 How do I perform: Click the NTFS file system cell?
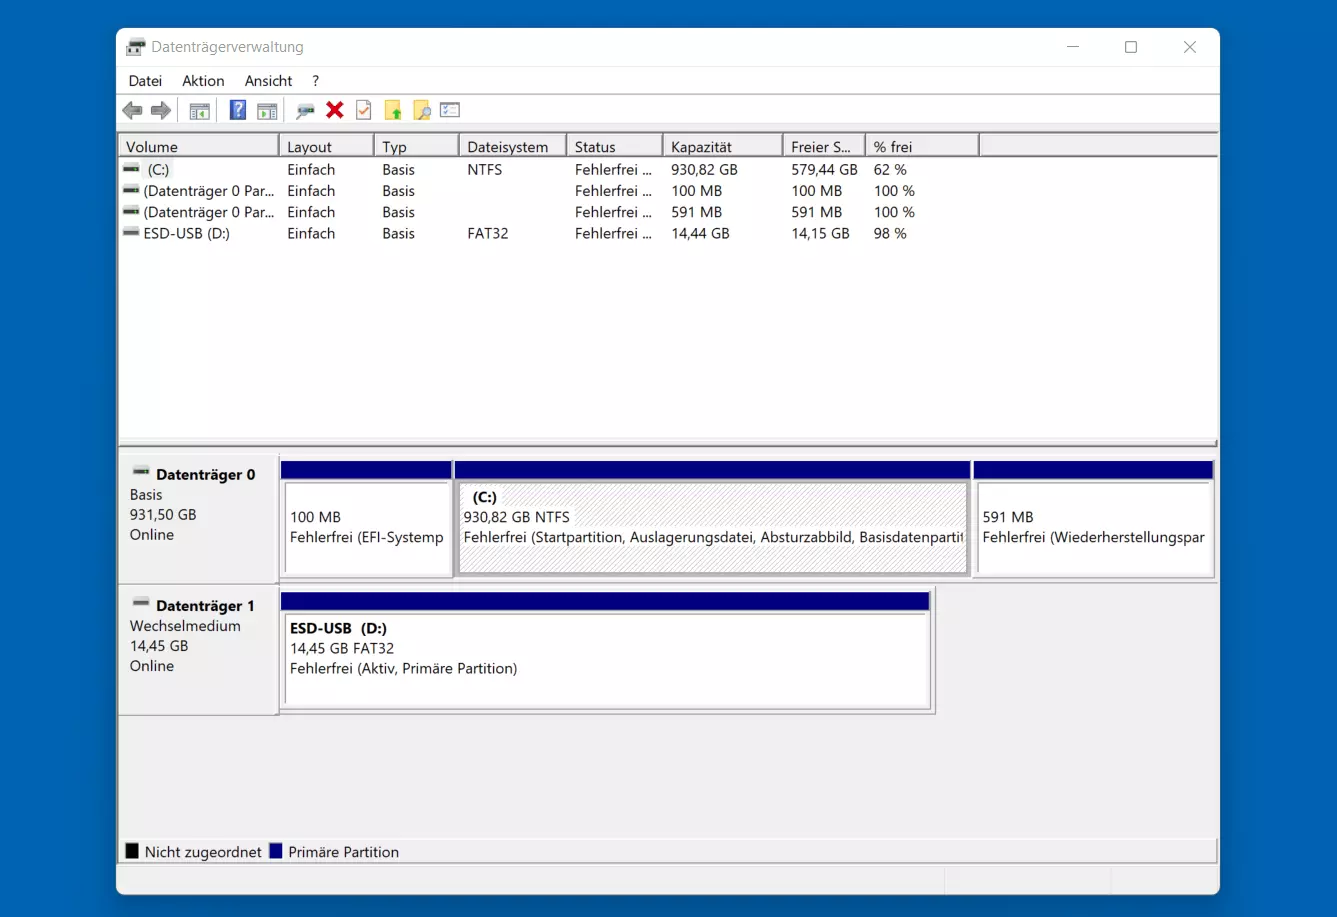tap(485, 170)
